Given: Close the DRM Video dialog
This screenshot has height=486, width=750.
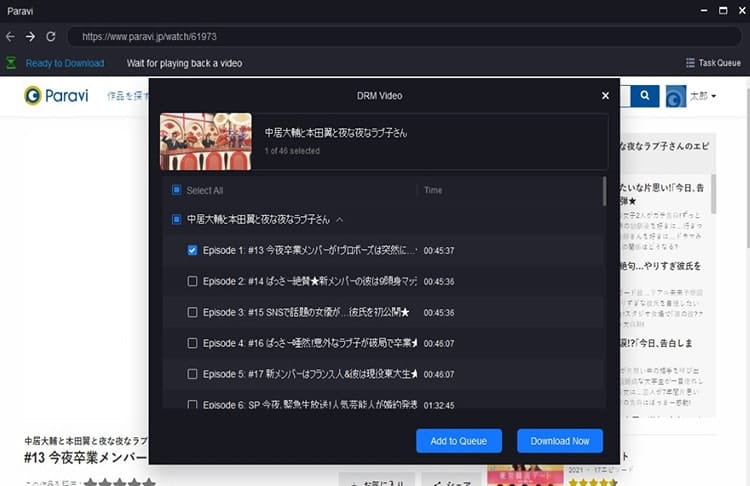Looking at the screenshot, I should click(x=605, y=96).
